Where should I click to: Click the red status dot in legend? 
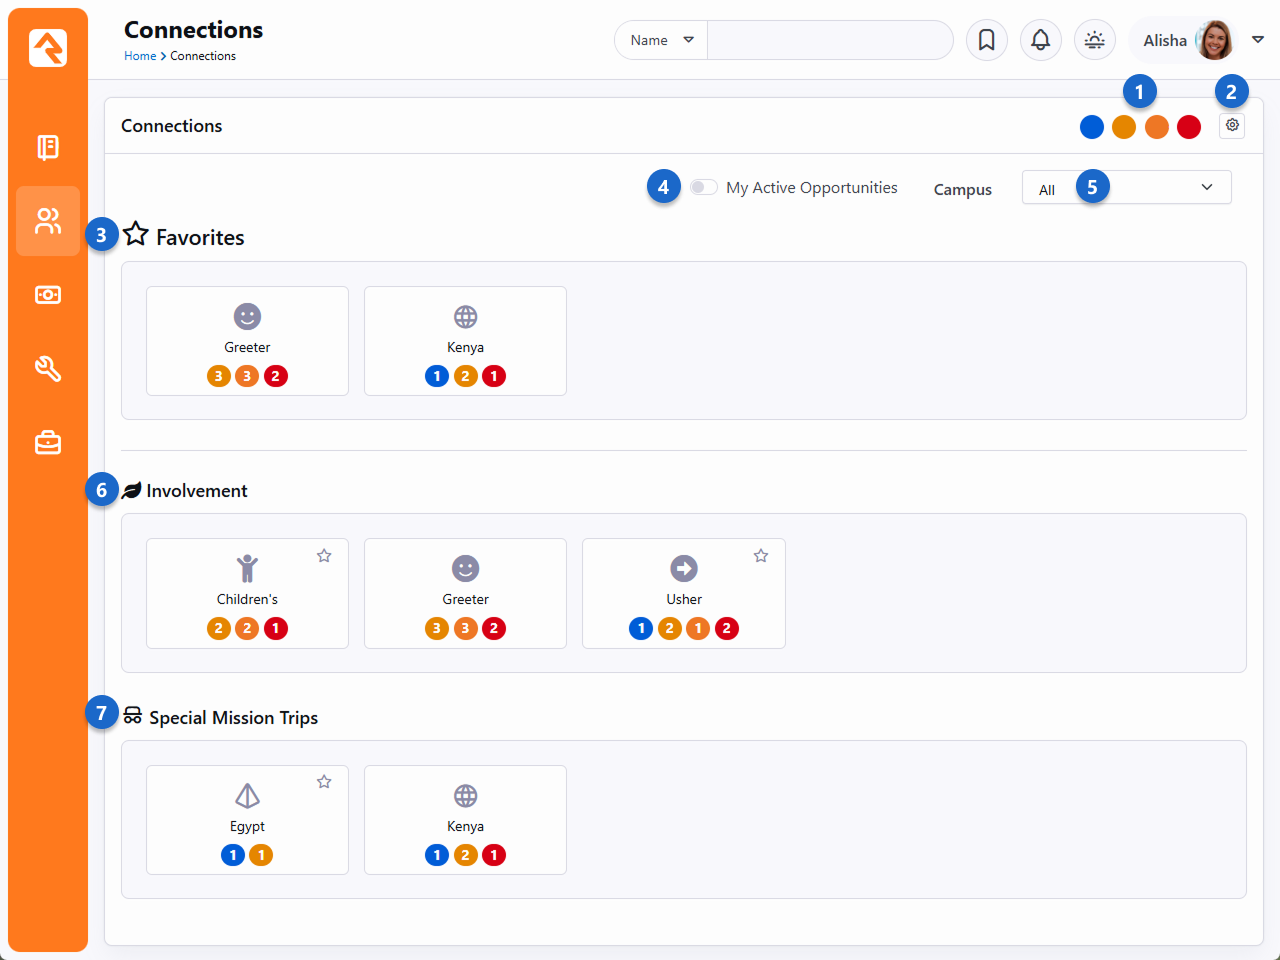click(x=1189, y=127)
